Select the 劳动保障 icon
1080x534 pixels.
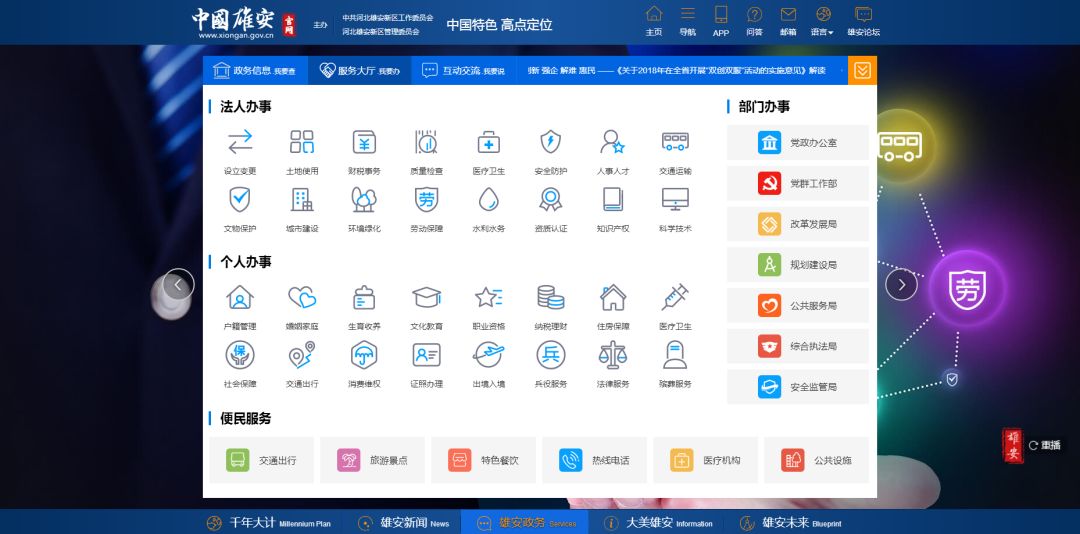426,199
